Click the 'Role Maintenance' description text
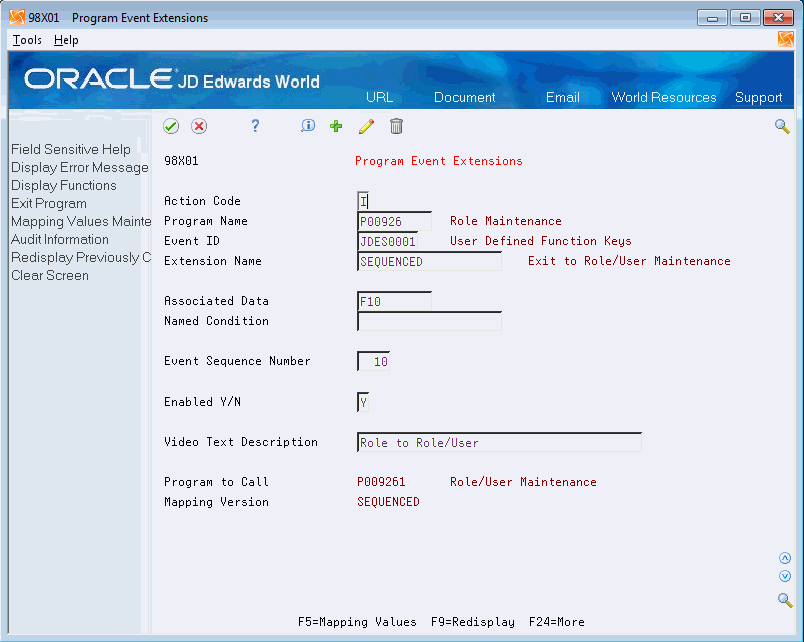Viewport: 804px width, 642px height. (x=506, y=221)
